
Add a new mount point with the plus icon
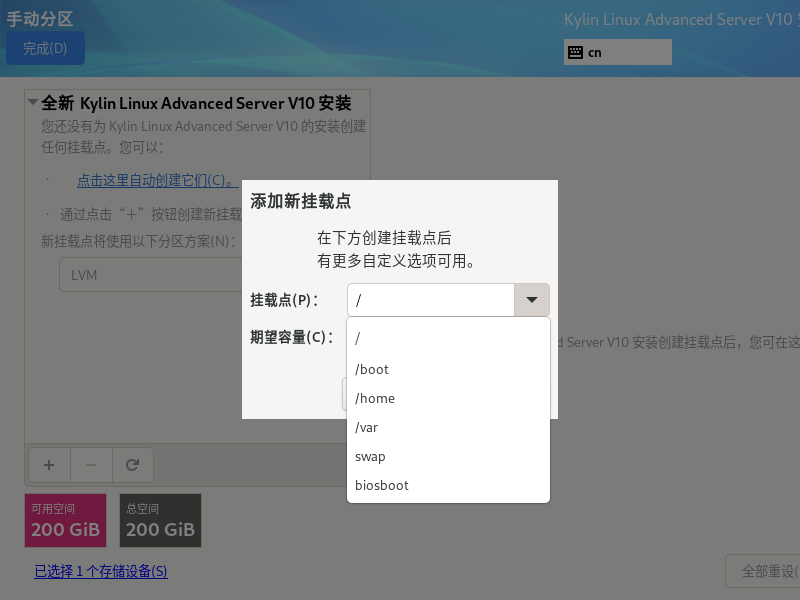48,465
